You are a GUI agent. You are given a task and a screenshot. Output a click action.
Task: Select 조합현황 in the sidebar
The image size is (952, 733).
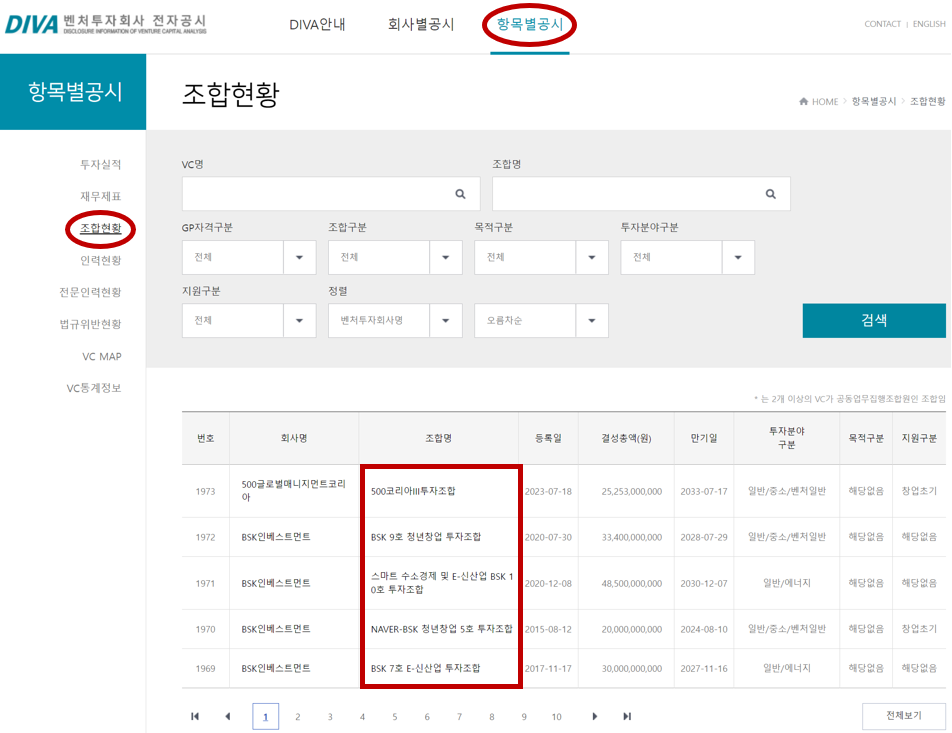(x=101, y=228)
